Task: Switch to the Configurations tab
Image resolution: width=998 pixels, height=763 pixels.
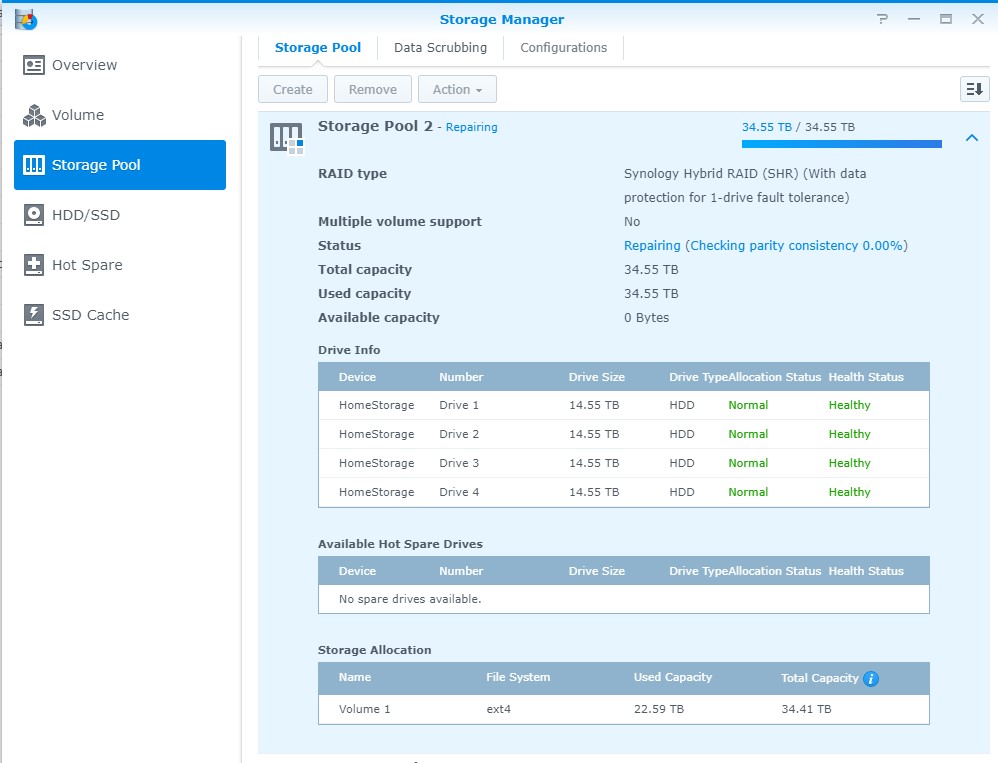Action: (563, 48)
